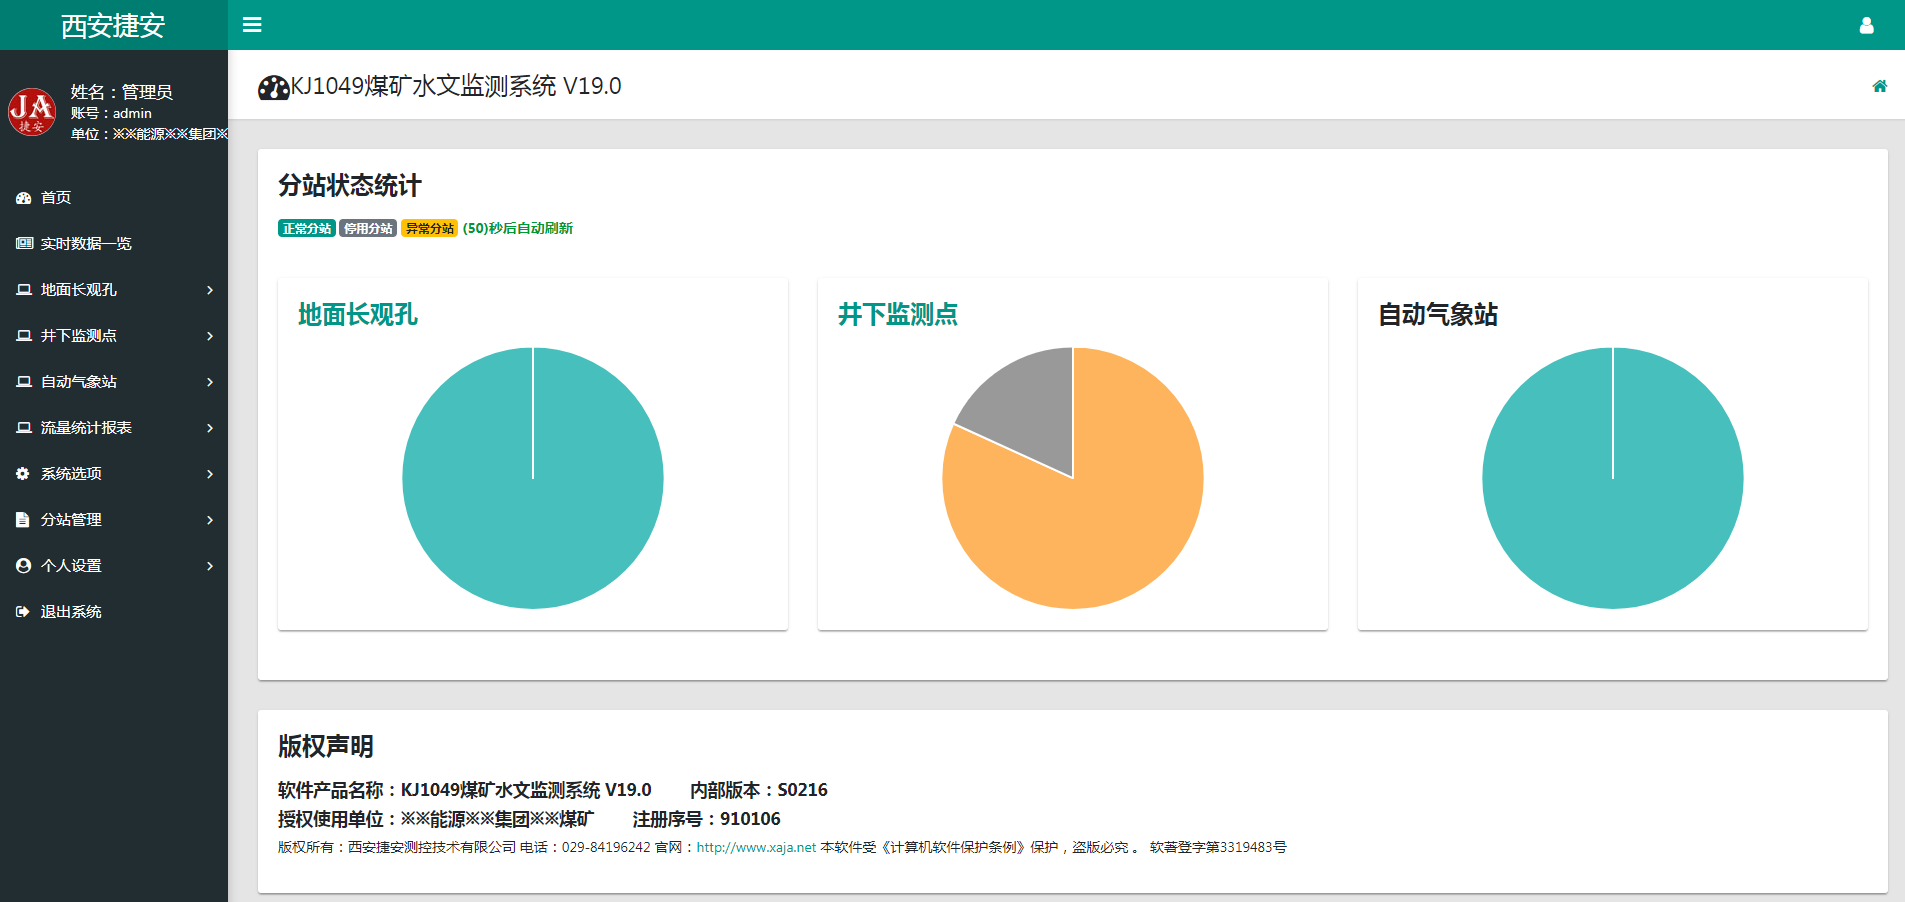Image resolution: width=1905 pixels, height=902 pixels.
Task: Open 个人设置 in sidebar
Action: click(114, 566)
